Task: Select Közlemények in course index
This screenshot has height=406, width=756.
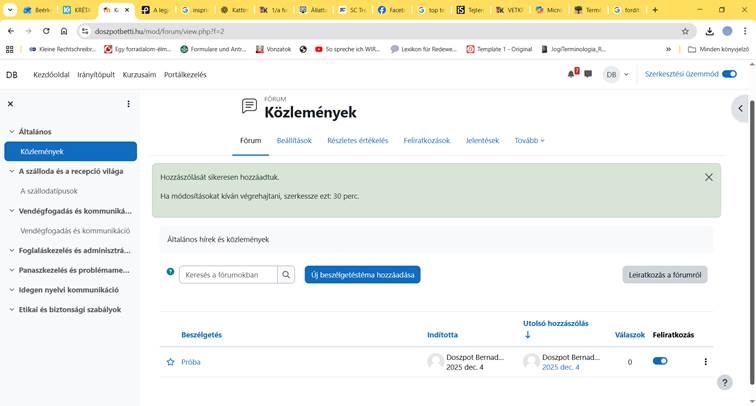Action: click(x=70, y=151)
